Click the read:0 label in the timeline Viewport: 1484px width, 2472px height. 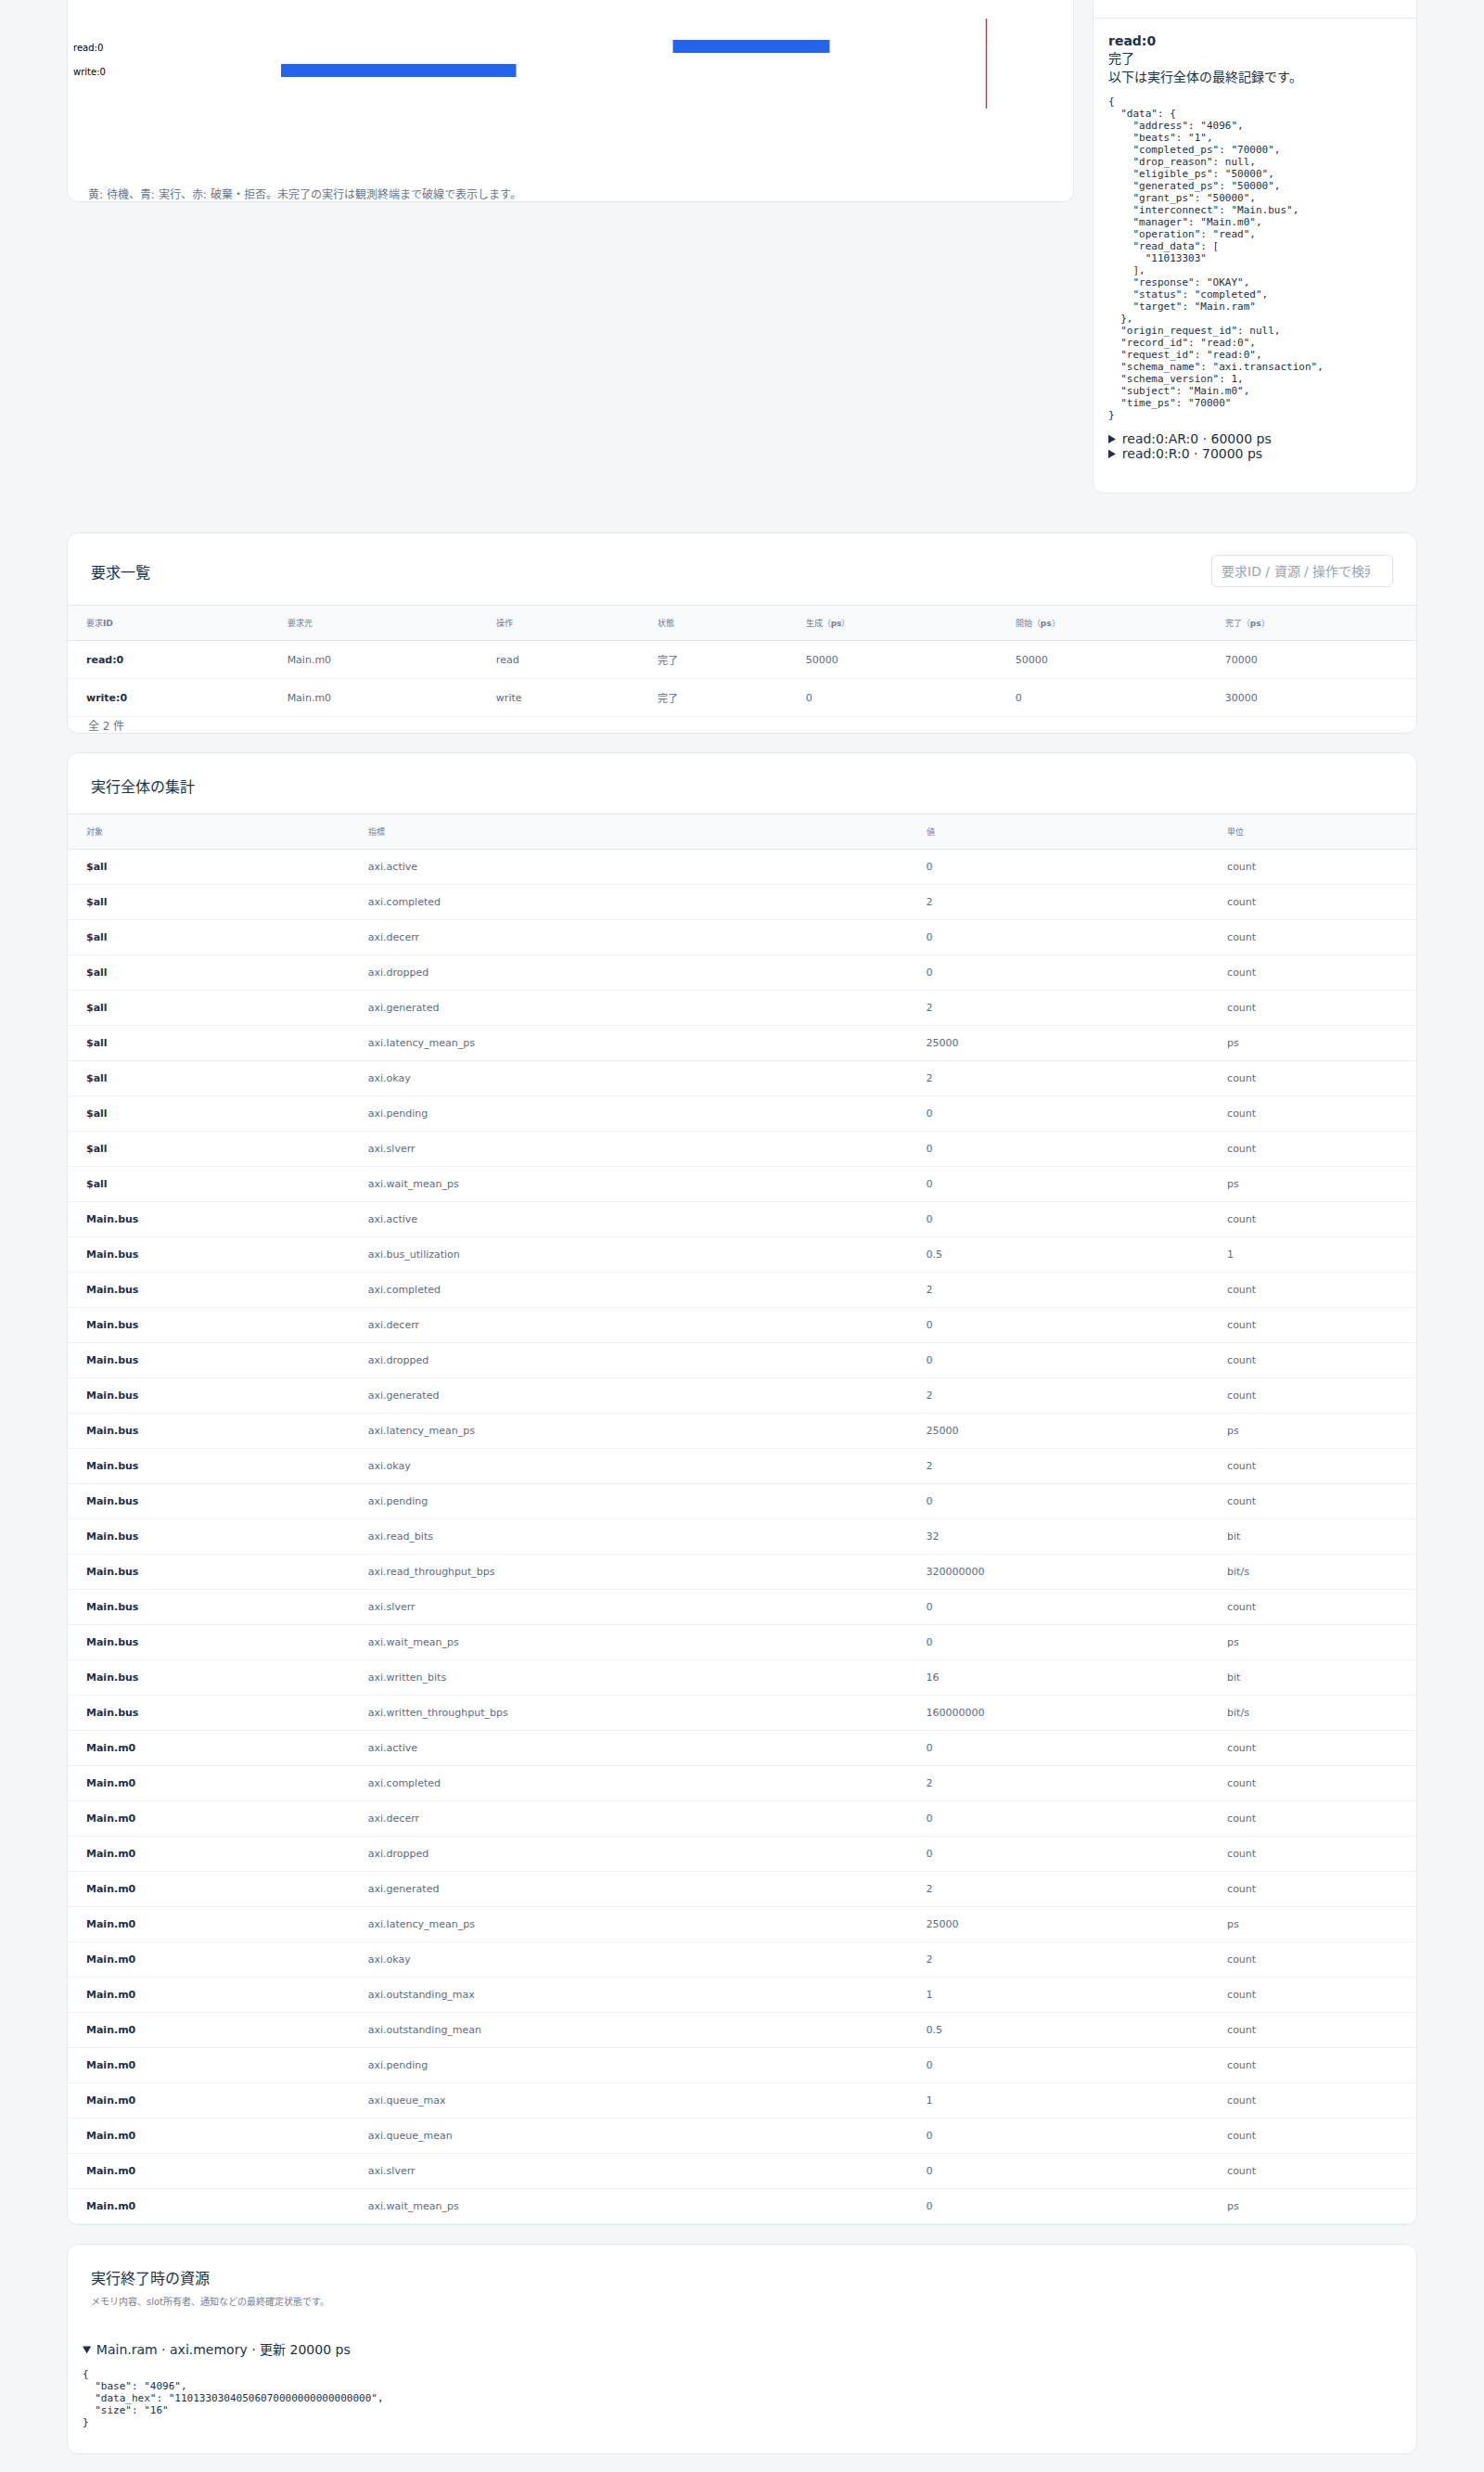[88, 47]
